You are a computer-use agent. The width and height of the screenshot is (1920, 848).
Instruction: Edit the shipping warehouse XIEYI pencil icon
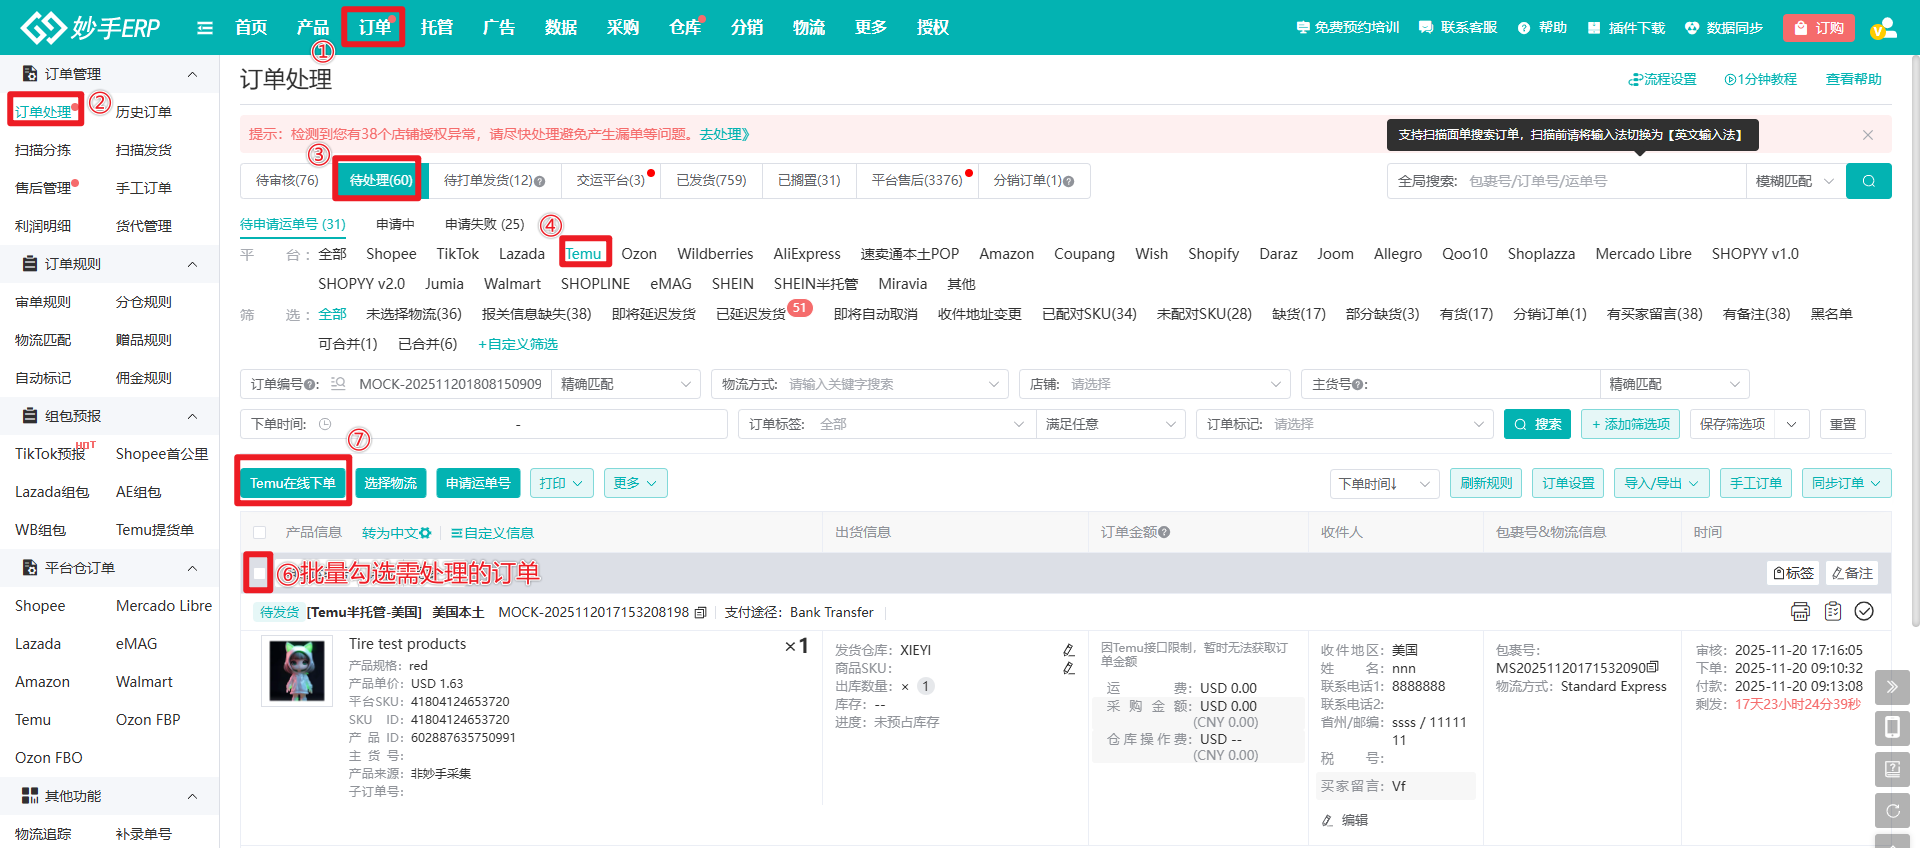click(1068, 650)
